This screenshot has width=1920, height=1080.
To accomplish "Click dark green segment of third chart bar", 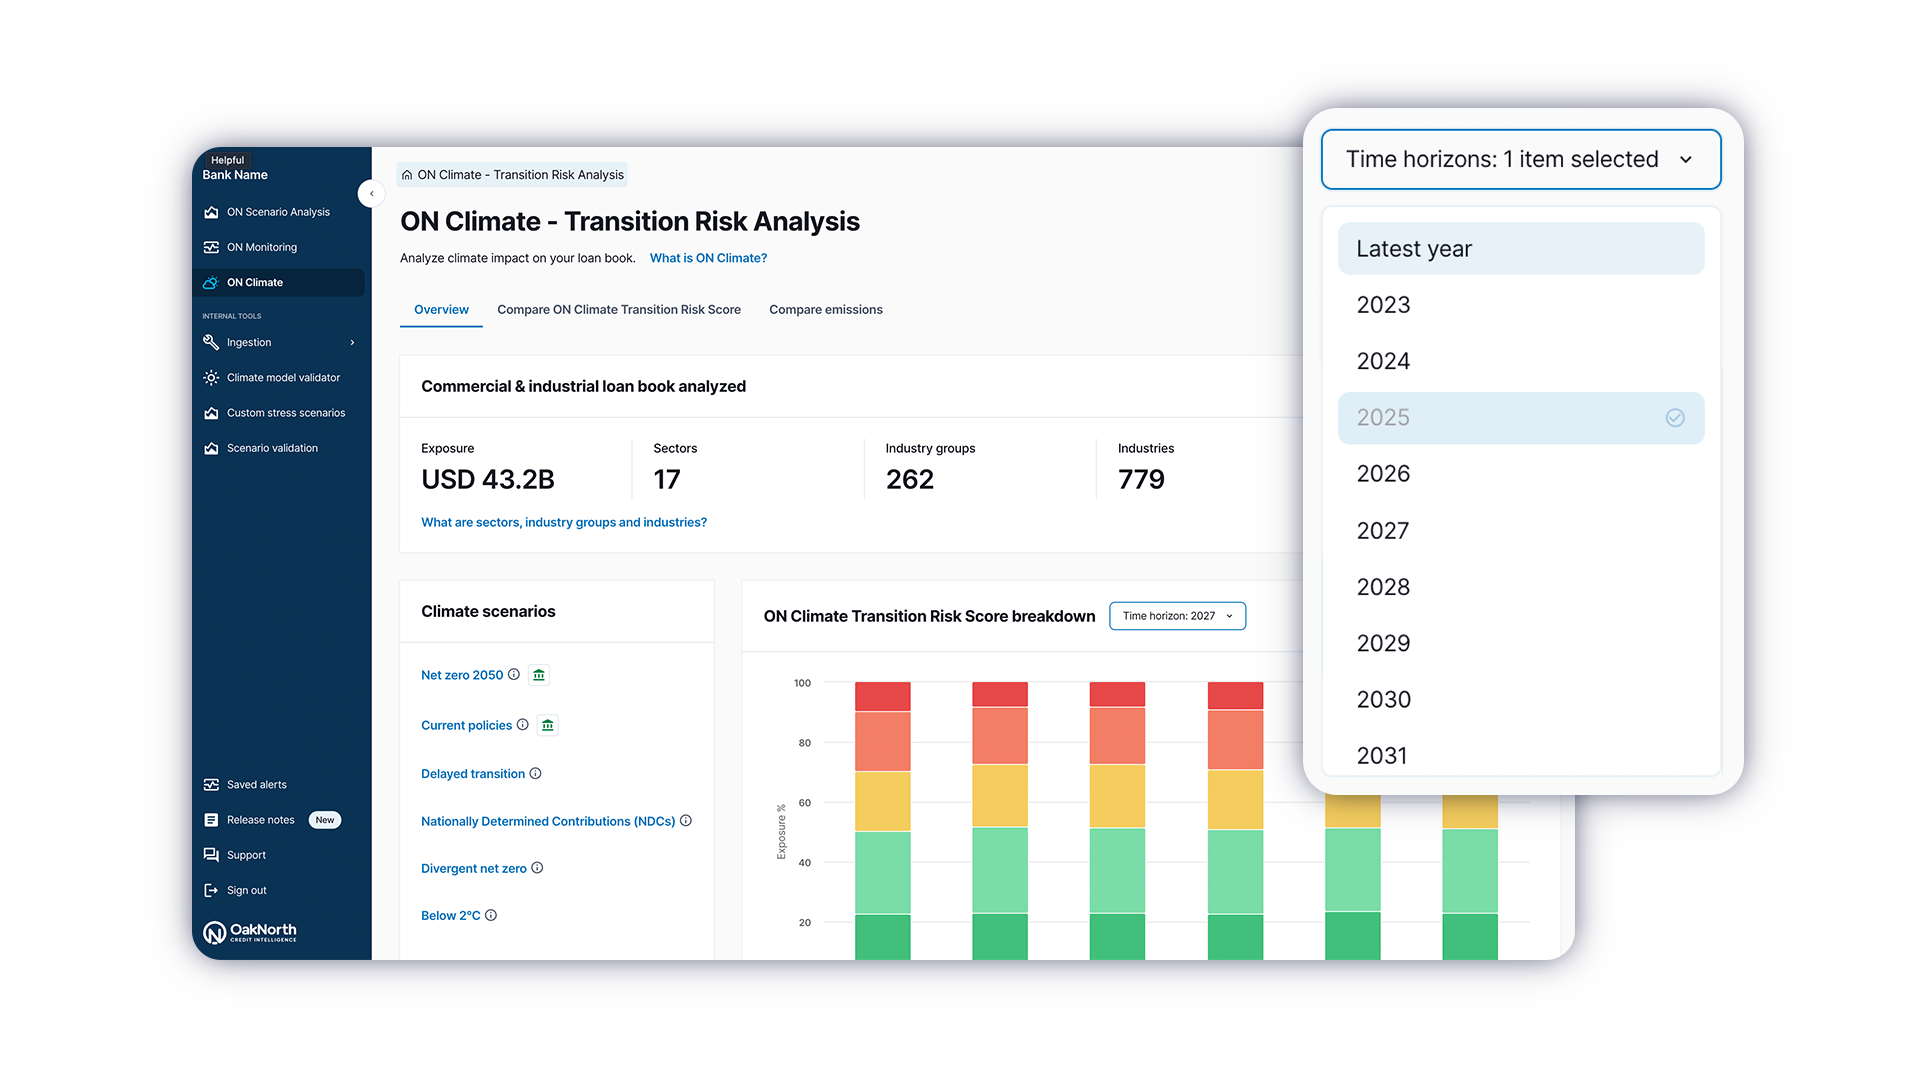I will (x=1117, y=936).
